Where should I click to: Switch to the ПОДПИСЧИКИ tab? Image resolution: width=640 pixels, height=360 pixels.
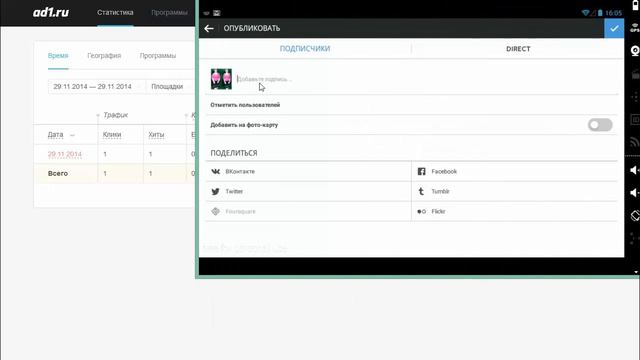coord(305,49)
